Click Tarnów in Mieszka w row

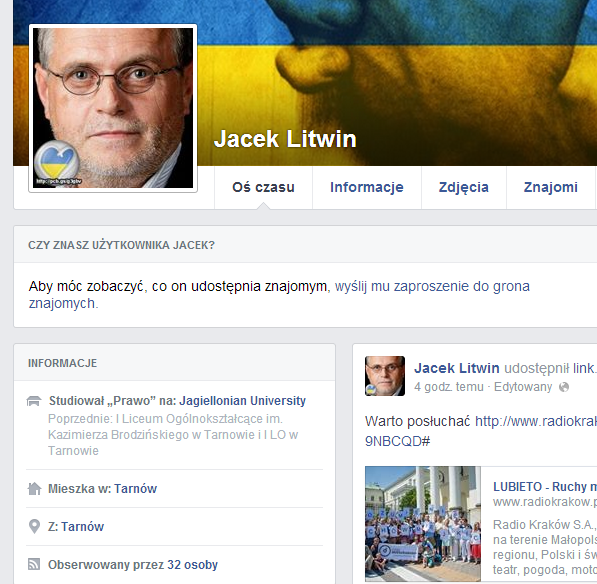click(136, 488)
